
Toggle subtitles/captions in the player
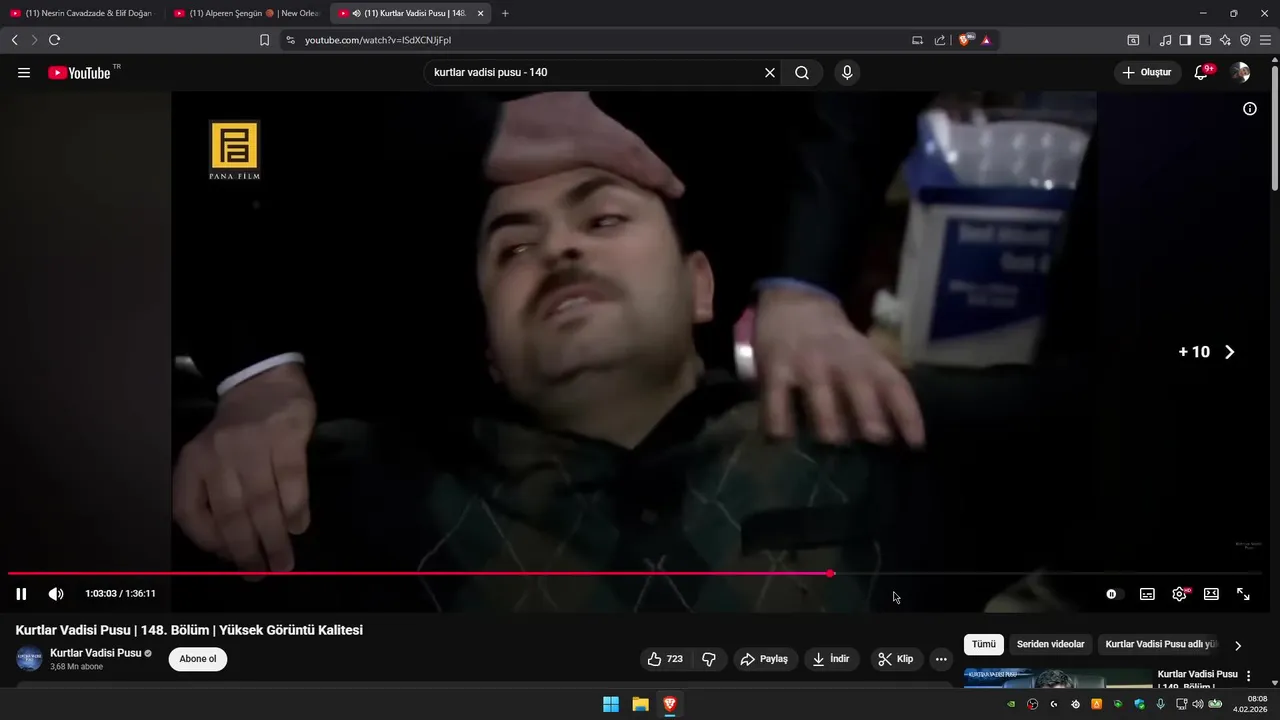1147,594
